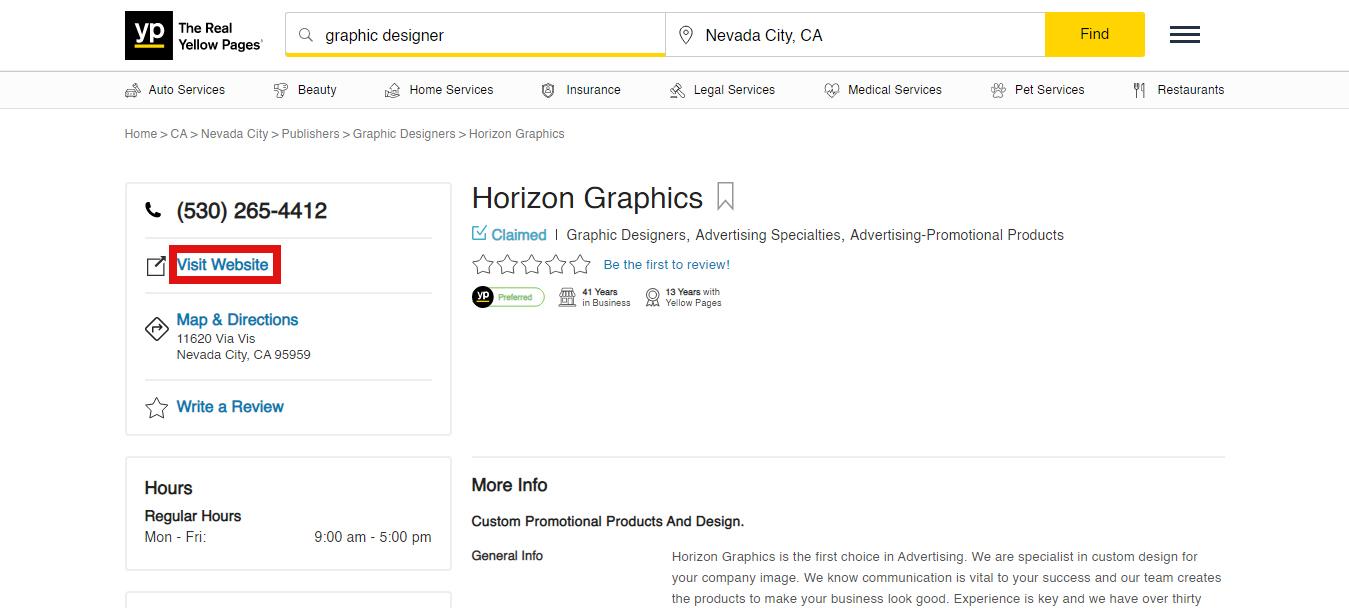Viewport: 1349px width, 608px height.
Task: Open the Advertising Specialties category link
Action: point(768,235)
